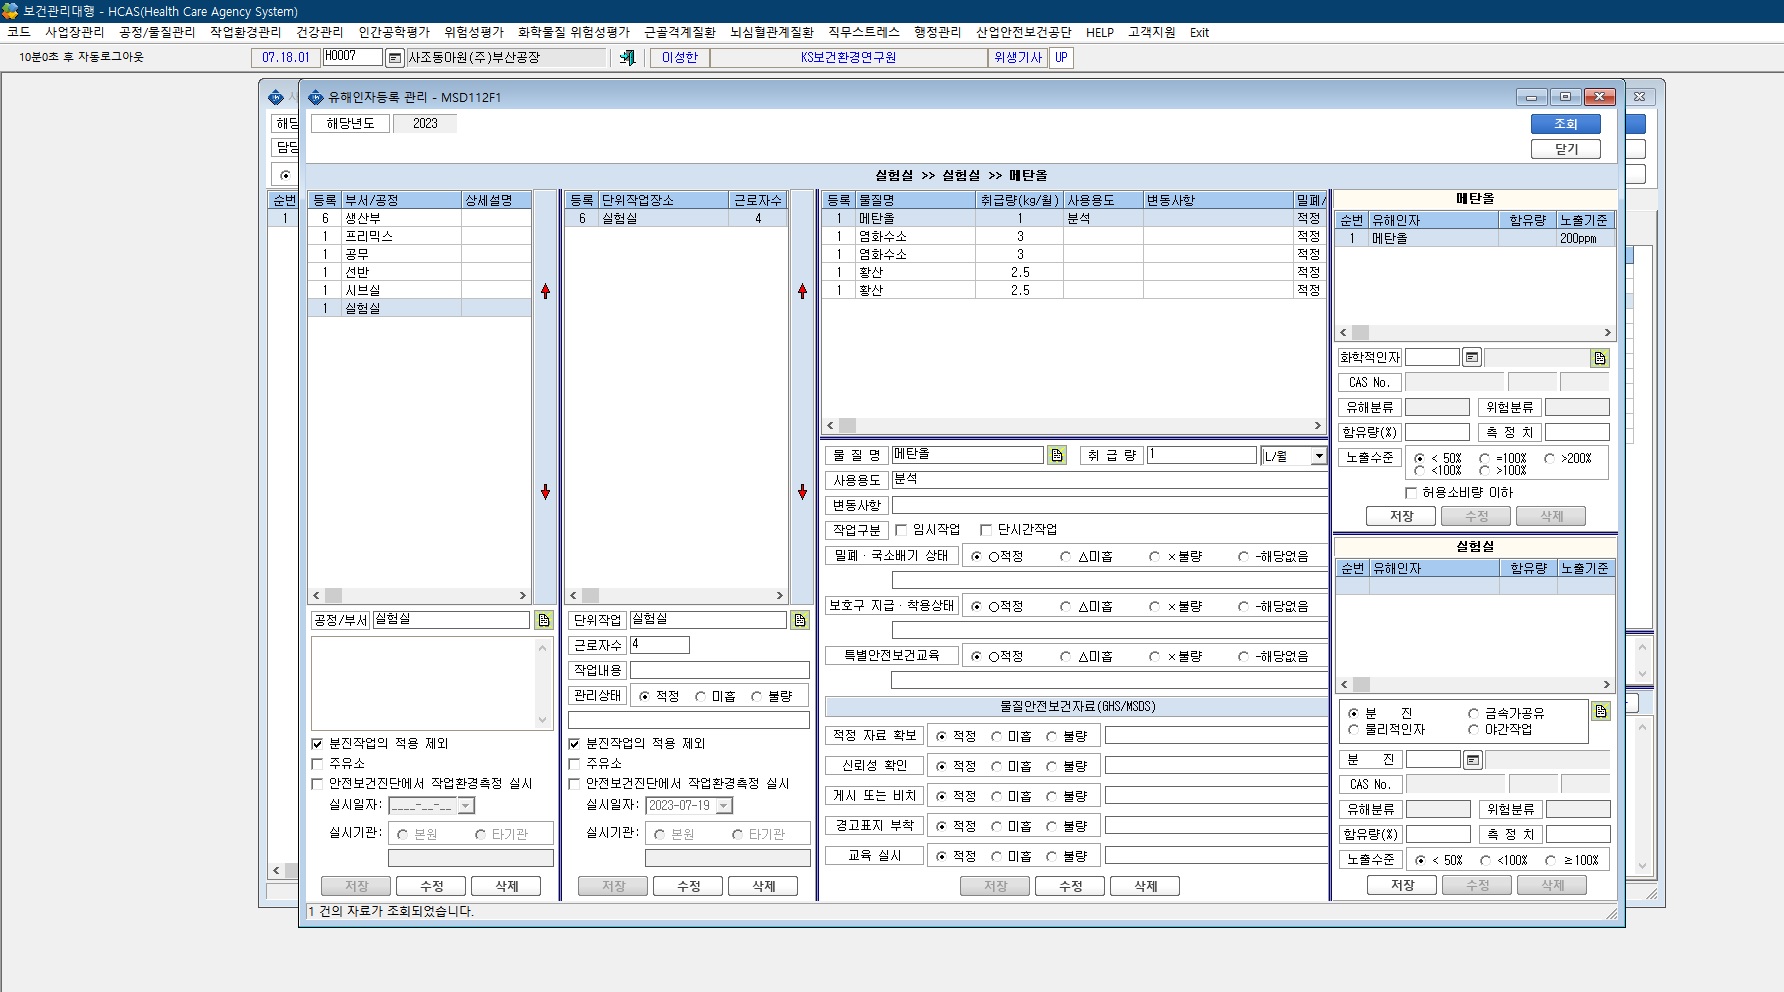Open the company code lookup icon beside H0007
1784x992 pixels.
(395, 58)
